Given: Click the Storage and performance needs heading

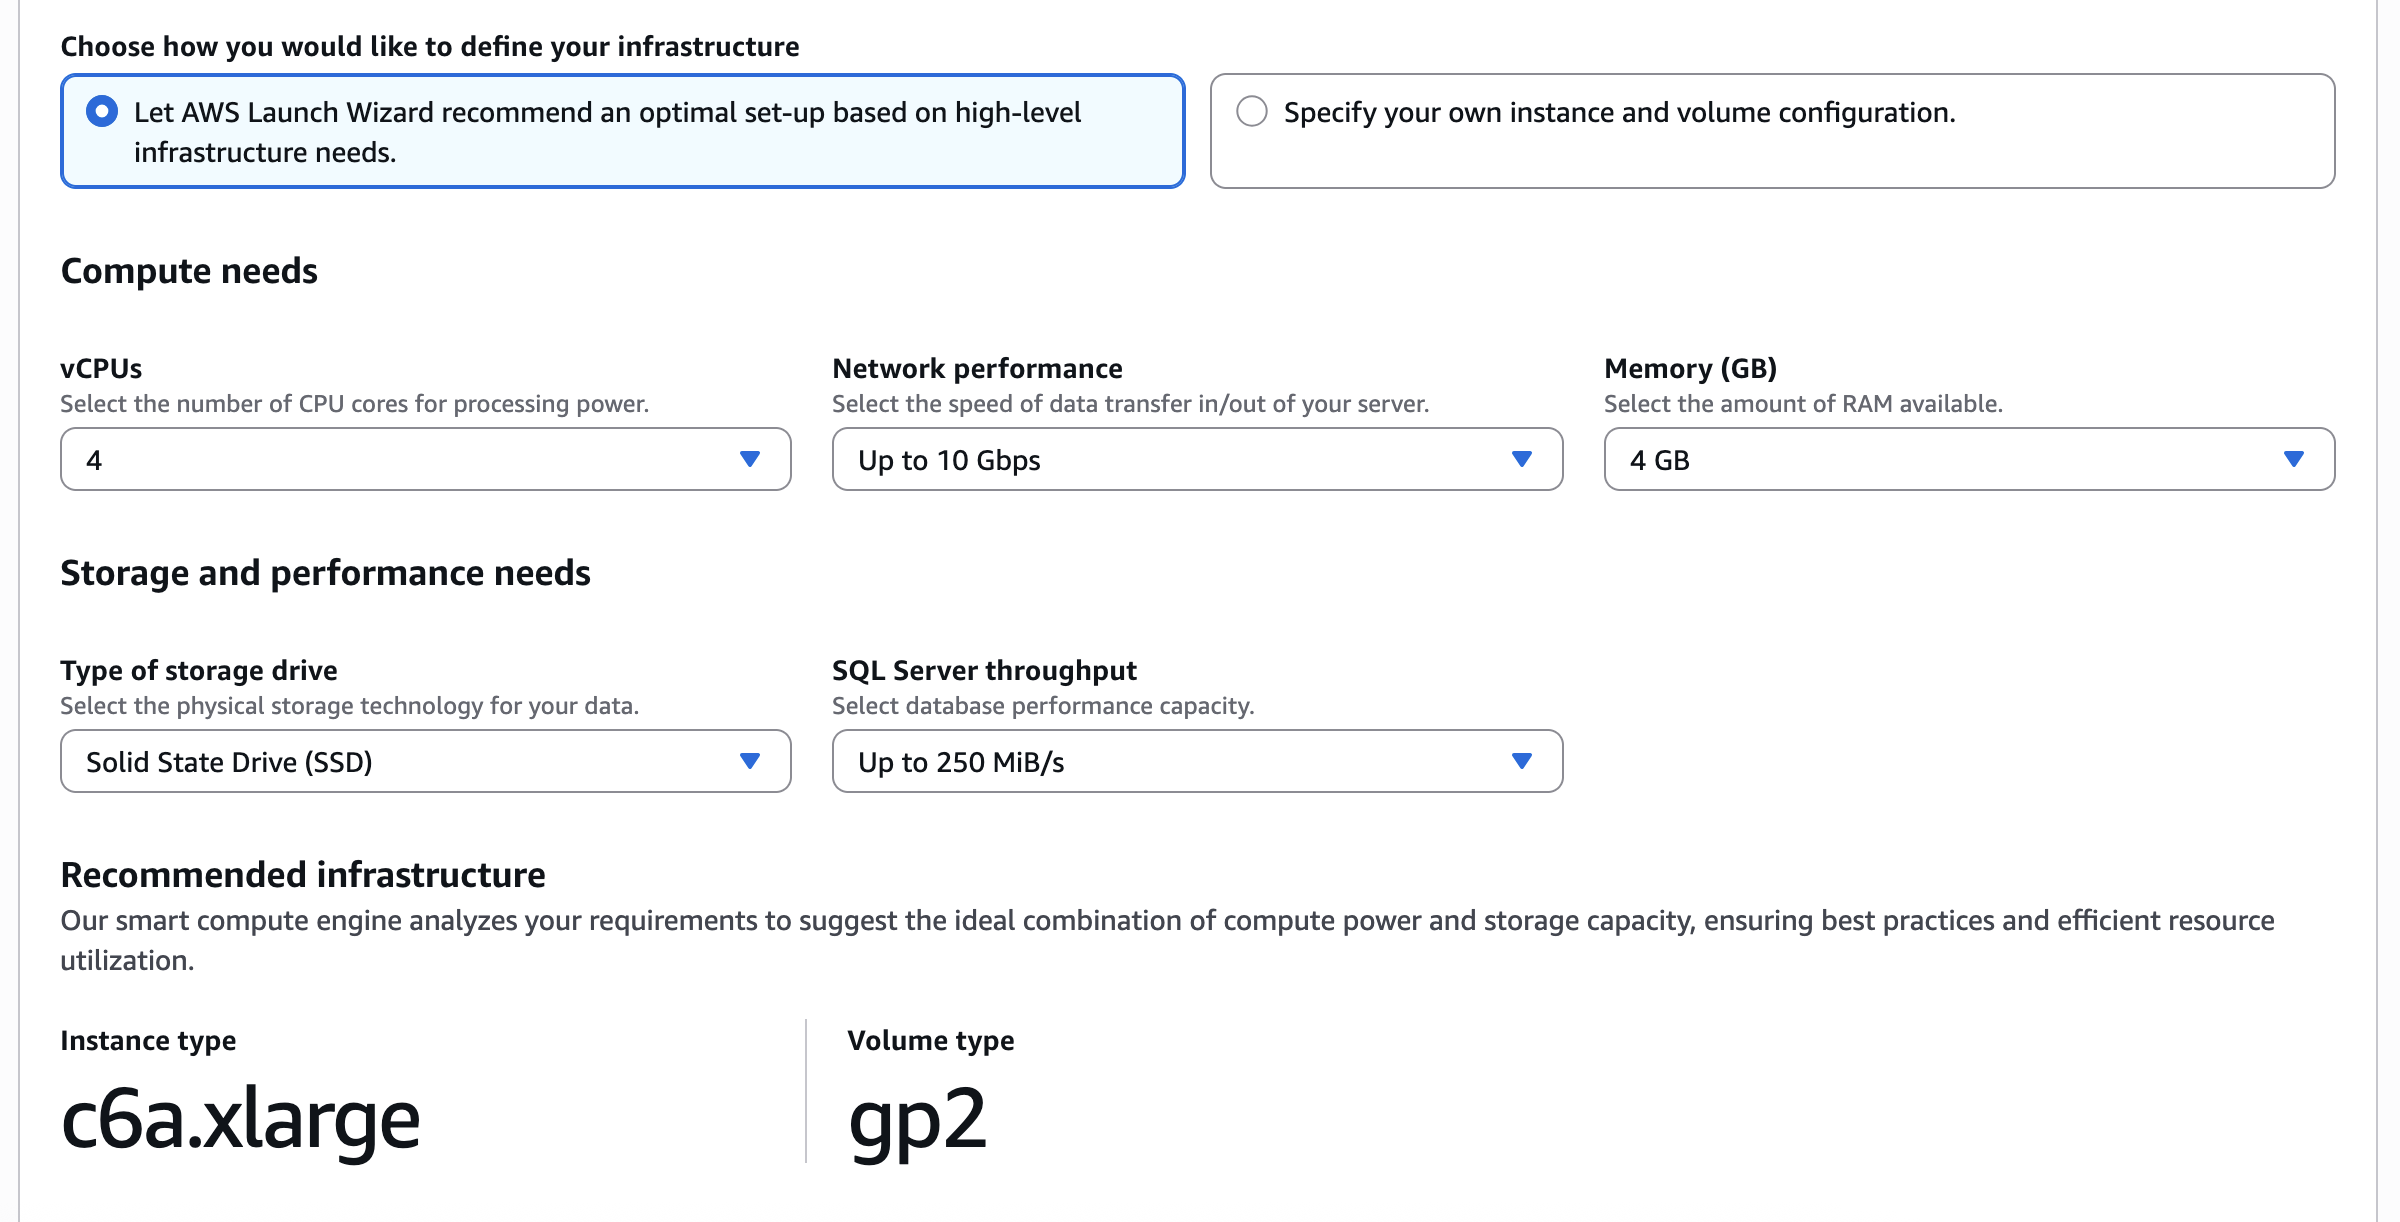Looking at the screenshot, I should point(326,572).
